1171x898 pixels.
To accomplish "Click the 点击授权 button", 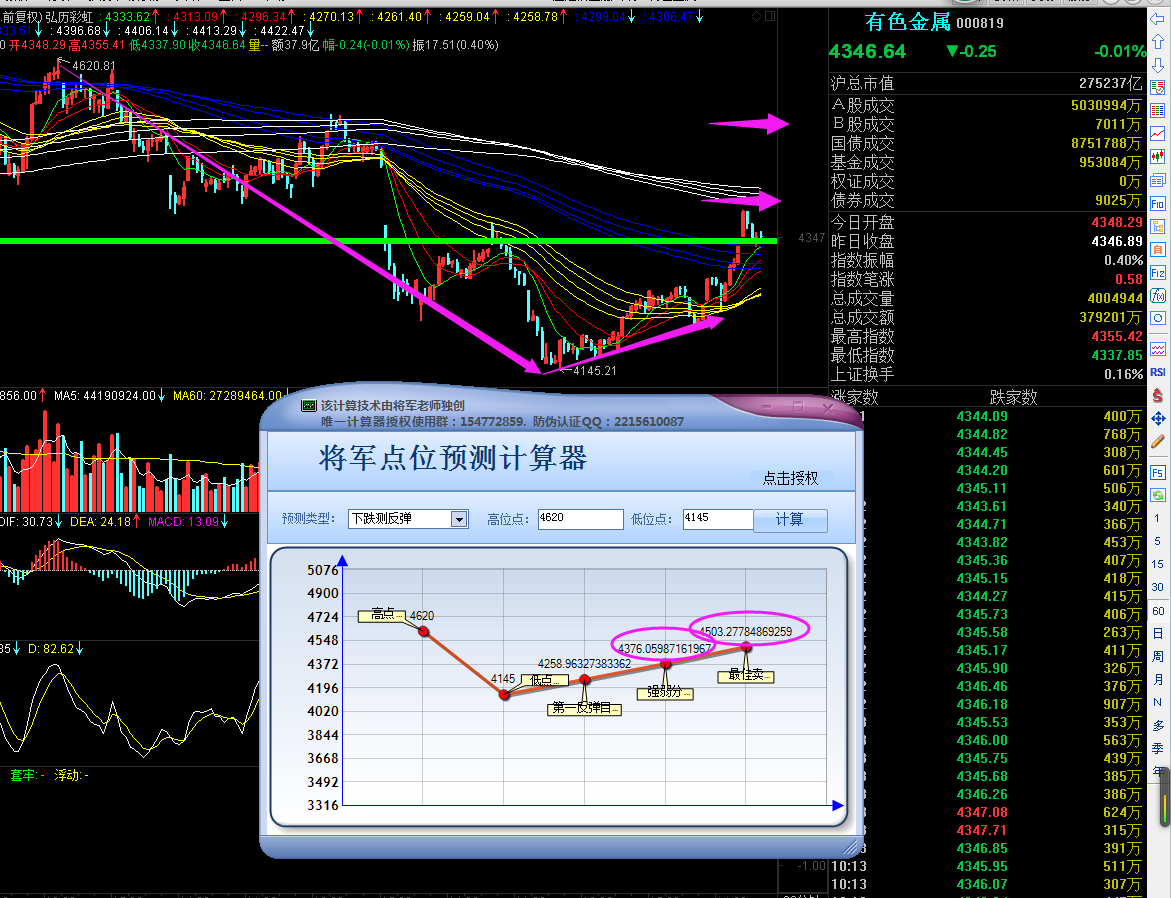I will (790, 478).
